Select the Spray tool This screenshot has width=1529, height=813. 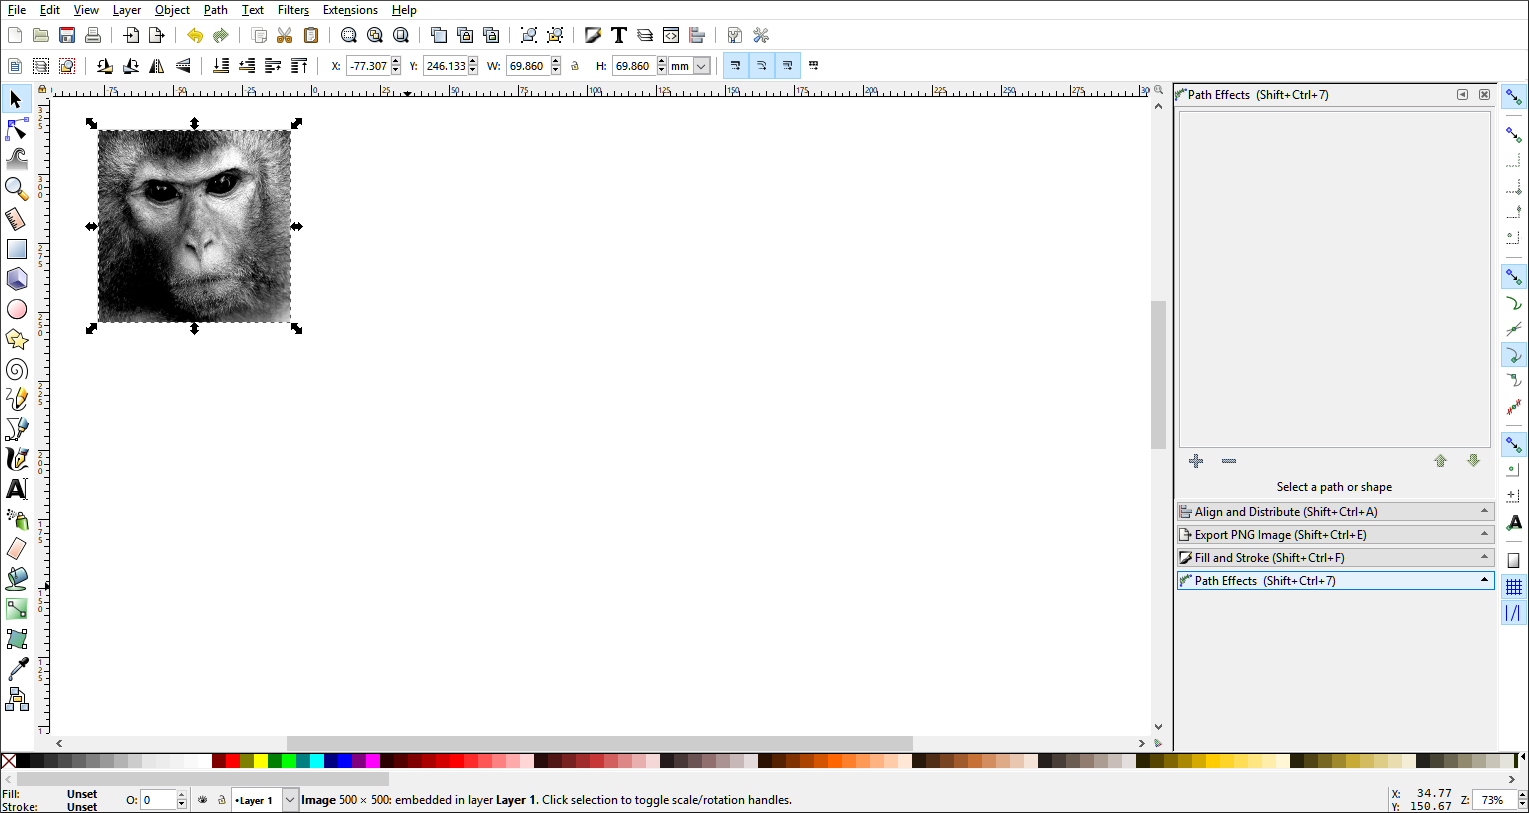[16, 519]
